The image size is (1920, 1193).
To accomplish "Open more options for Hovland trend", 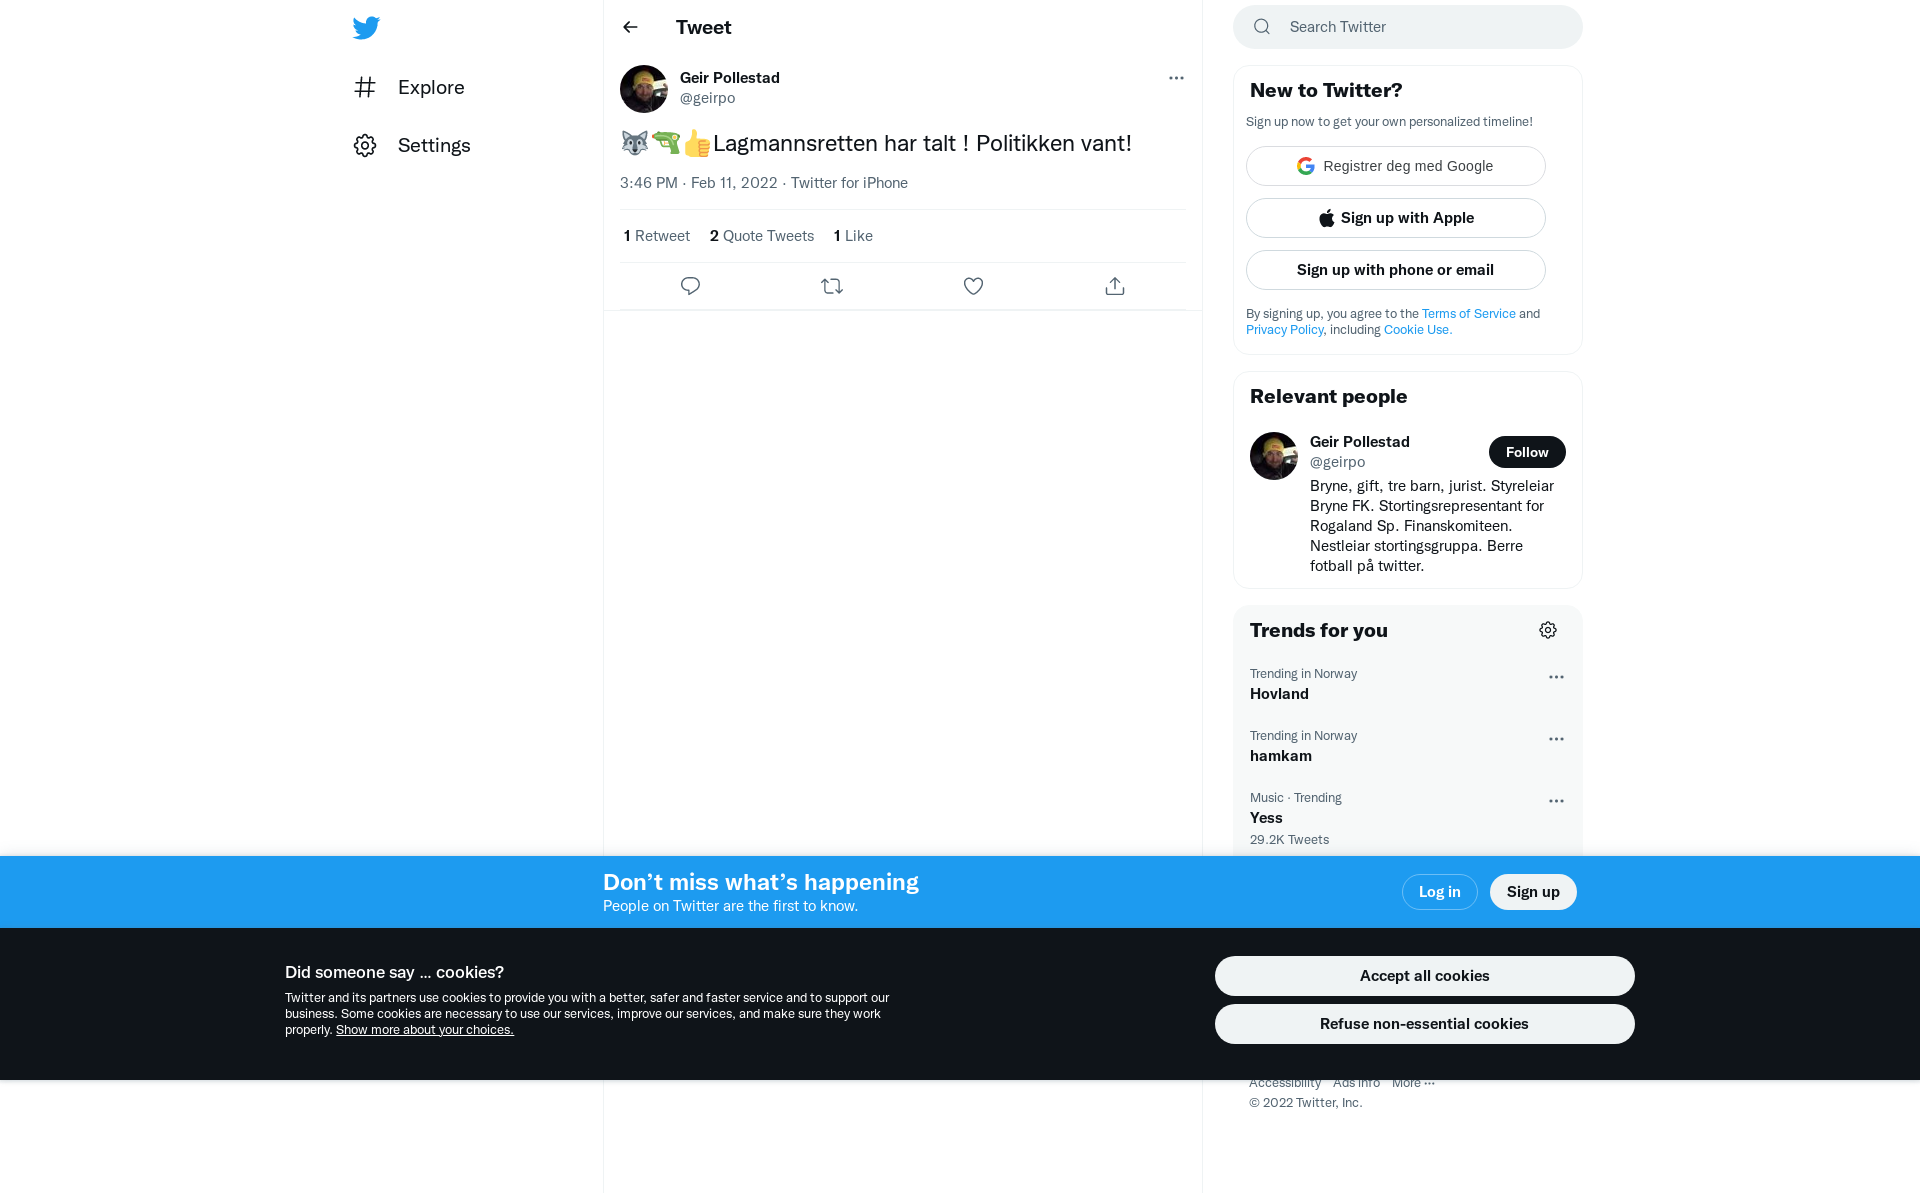I will (1556, 677).
